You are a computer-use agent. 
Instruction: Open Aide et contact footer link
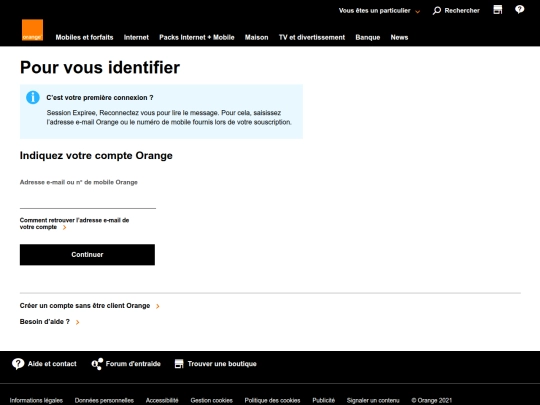click(52, 364)
